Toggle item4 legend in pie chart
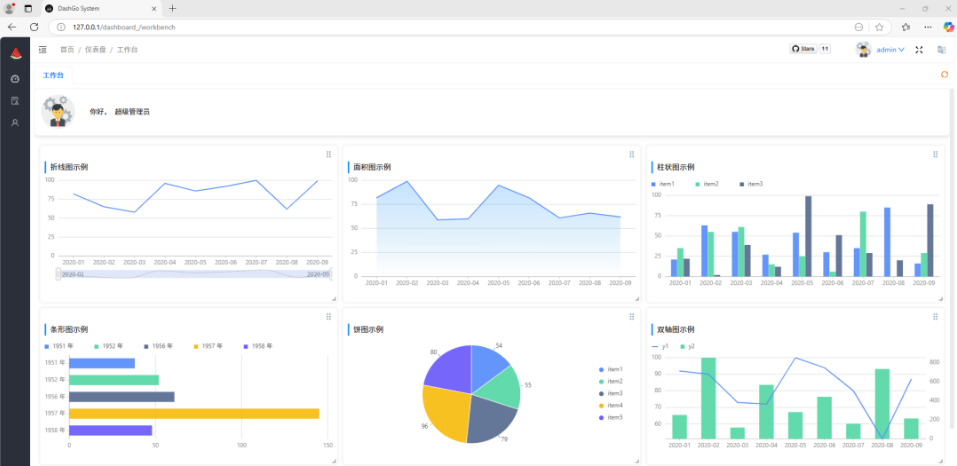The width and height of the screenshot is (958, 466). pyautogui.click(x=611, y=406)
